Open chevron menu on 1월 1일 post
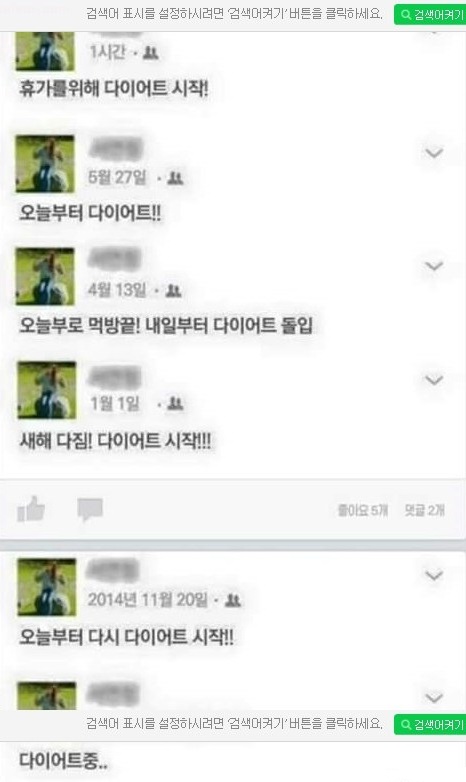This screenshot has height=782, width=466. pyautogui.click(x=434, y=381)
